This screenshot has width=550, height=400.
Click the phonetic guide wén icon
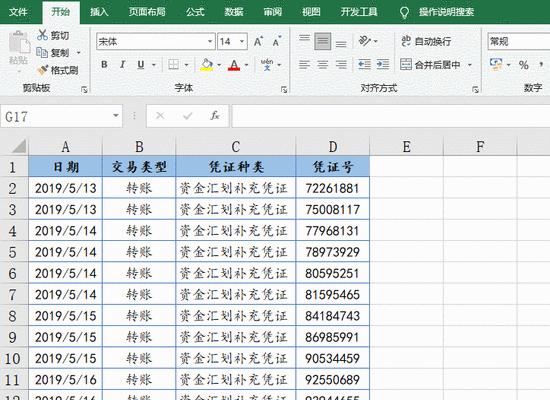[x=267, y=65]
